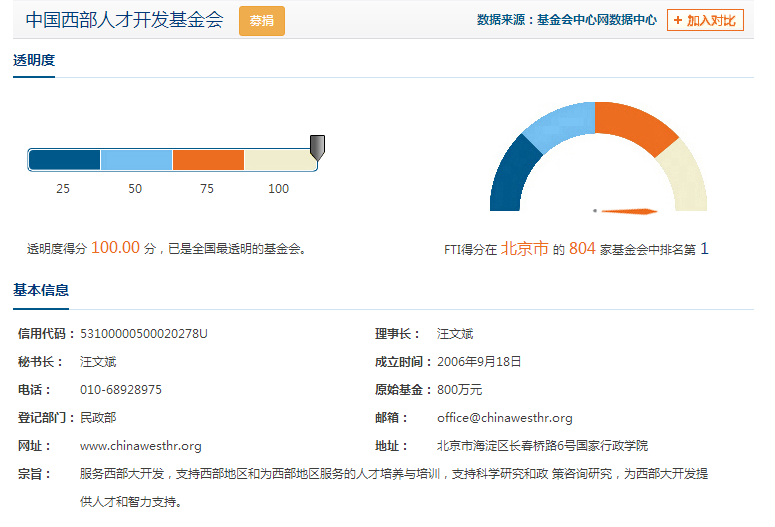Click the orange 75 bar segment
This screenshot has height=527, width=775.
pyautogui.click(x=208, y=160)
